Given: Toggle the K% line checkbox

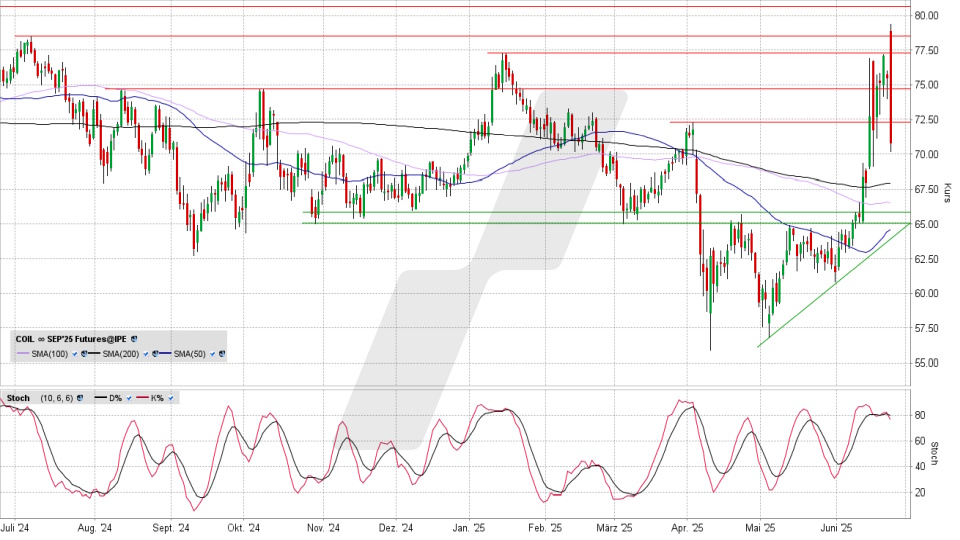Looking at the screenshot, I should point(171,398).
